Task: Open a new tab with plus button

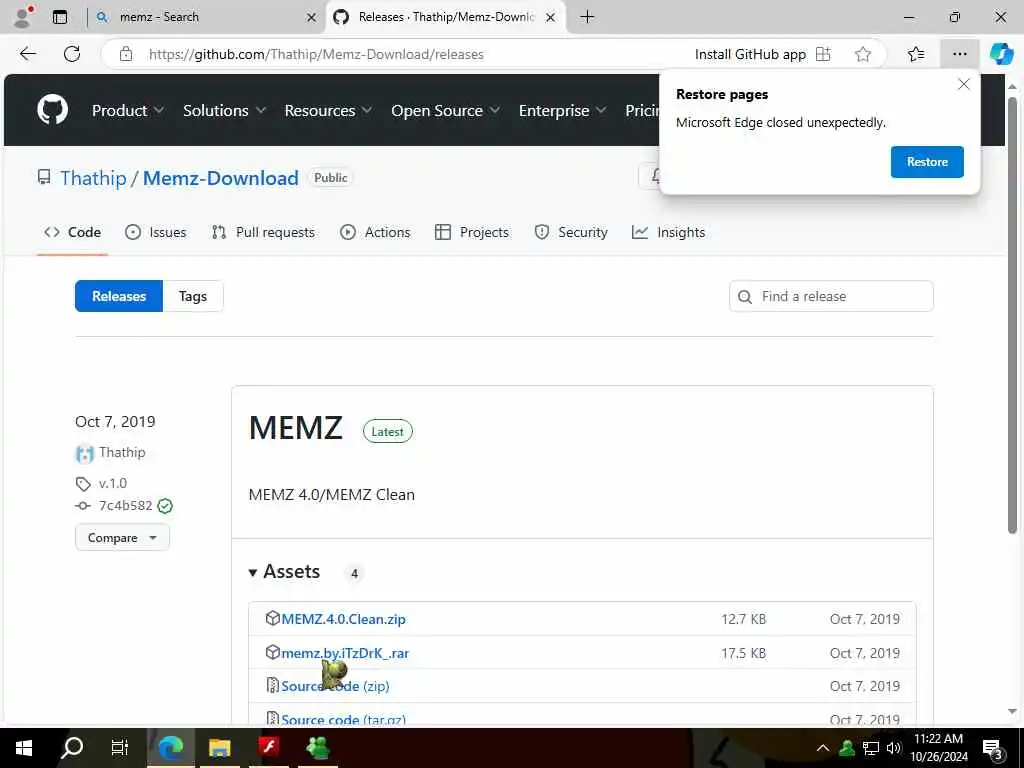Action: tap(587, 17)
